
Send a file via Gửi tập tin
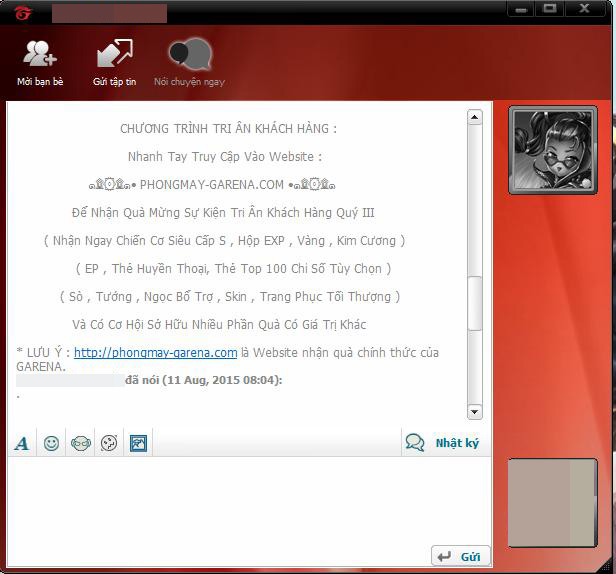coord(114,63)
